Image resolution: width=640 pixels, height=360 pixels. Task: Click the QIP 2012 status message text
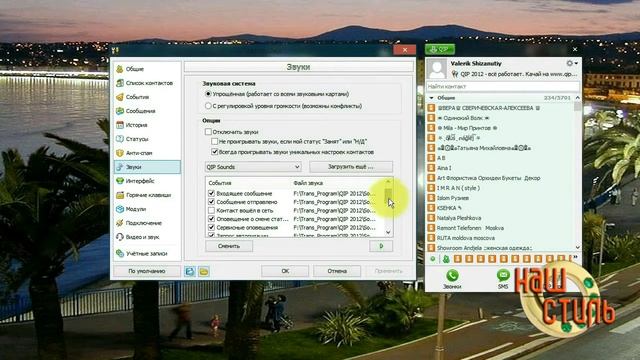(518, 75)
